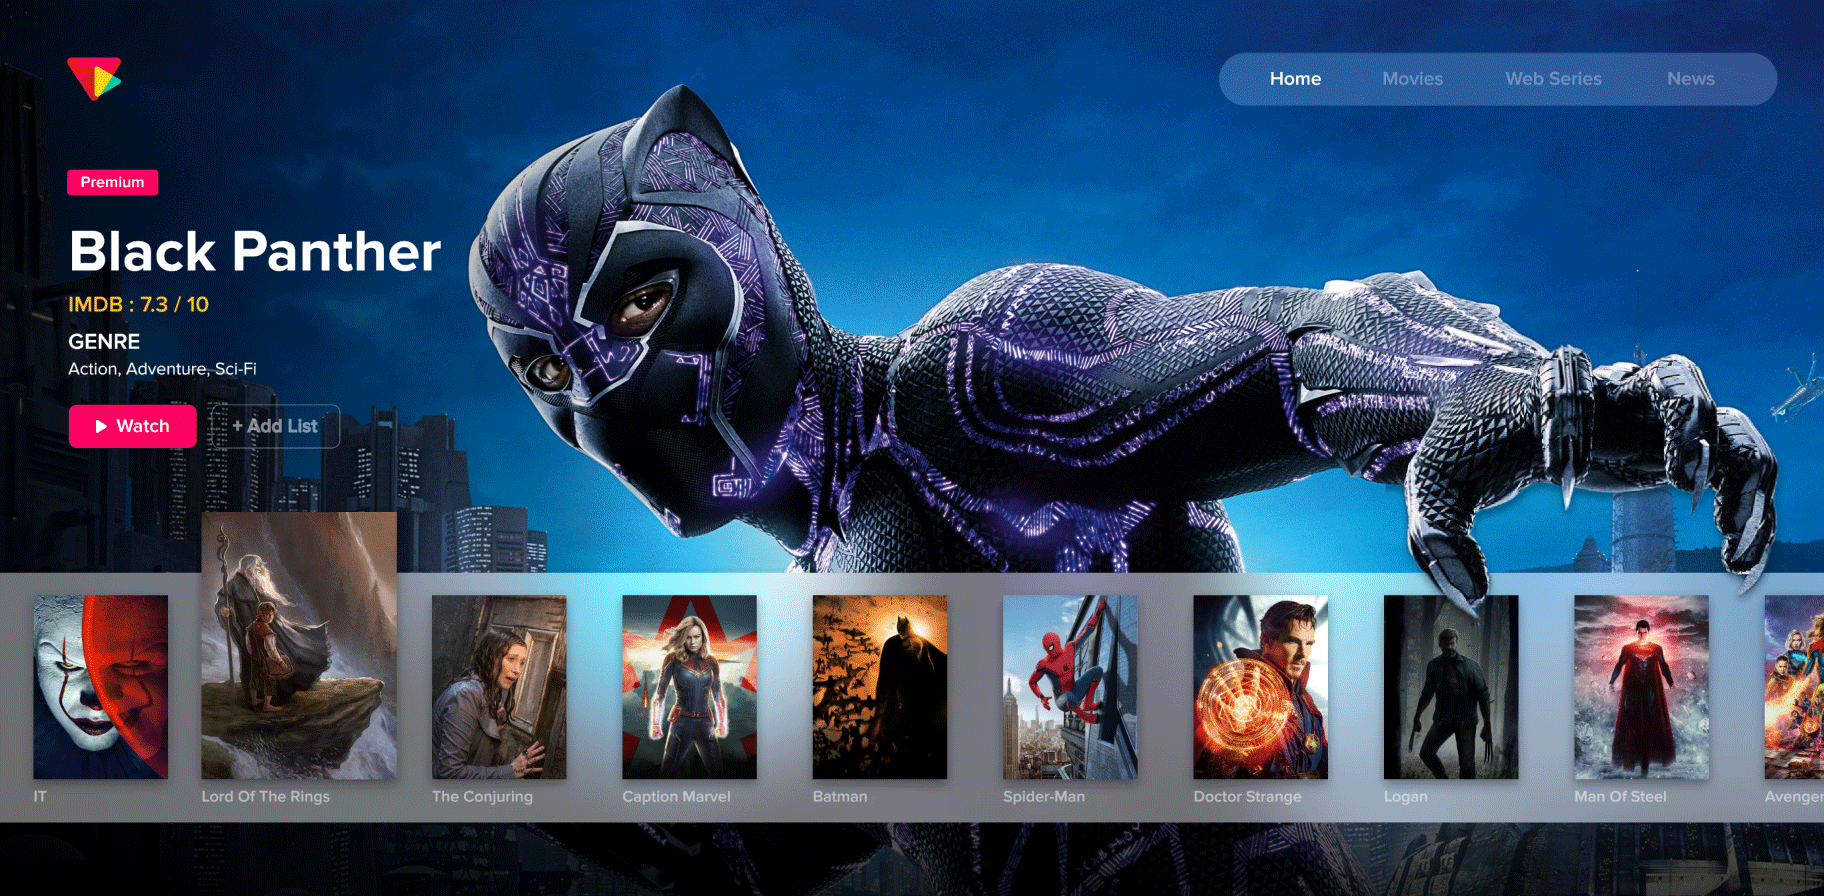Click the Premium badge
This screenshot has width=1824, height=896.
coord(112,182)
